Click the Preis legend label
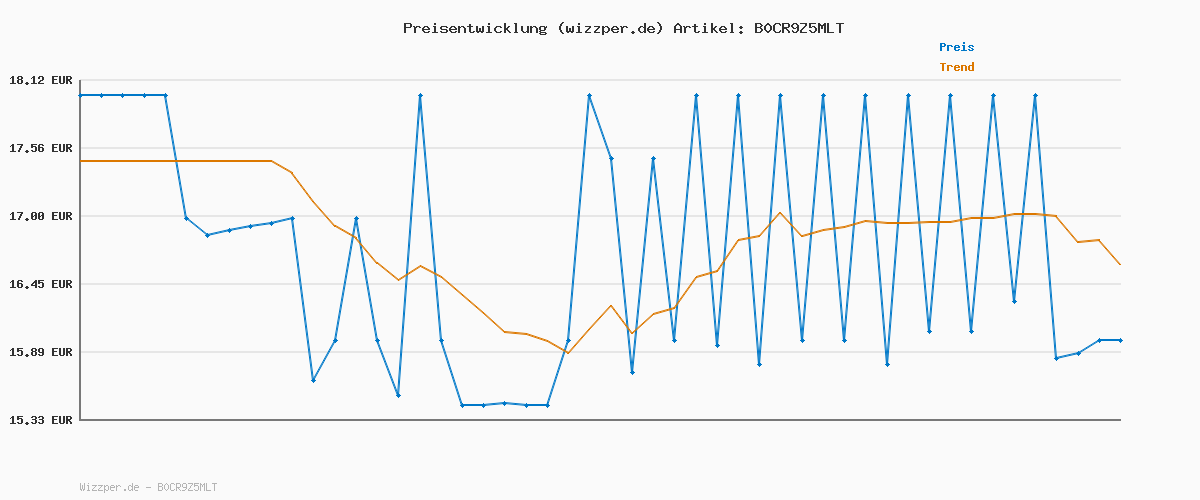 (956, 47)
